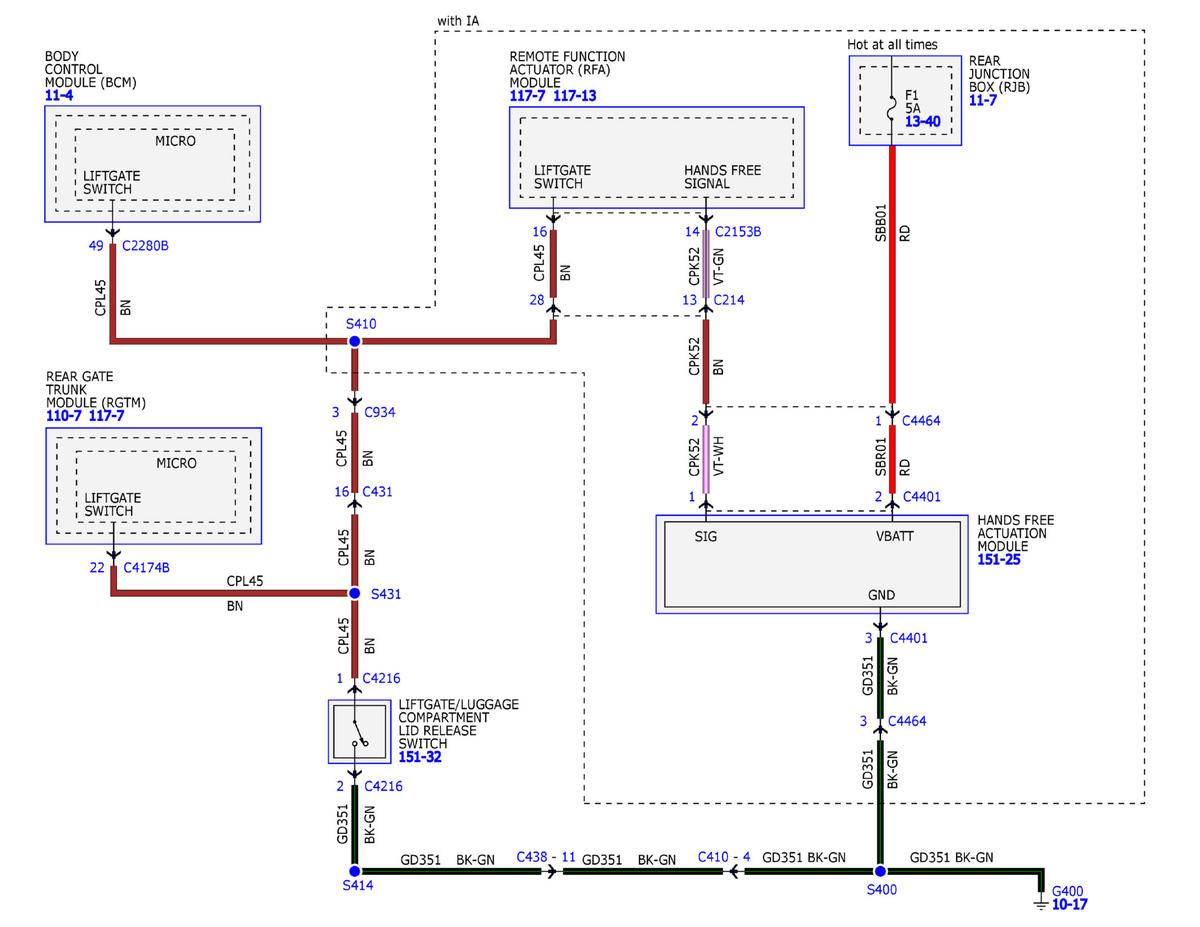
Task: Select the SBR01 wire label
Action: (882, 457)
